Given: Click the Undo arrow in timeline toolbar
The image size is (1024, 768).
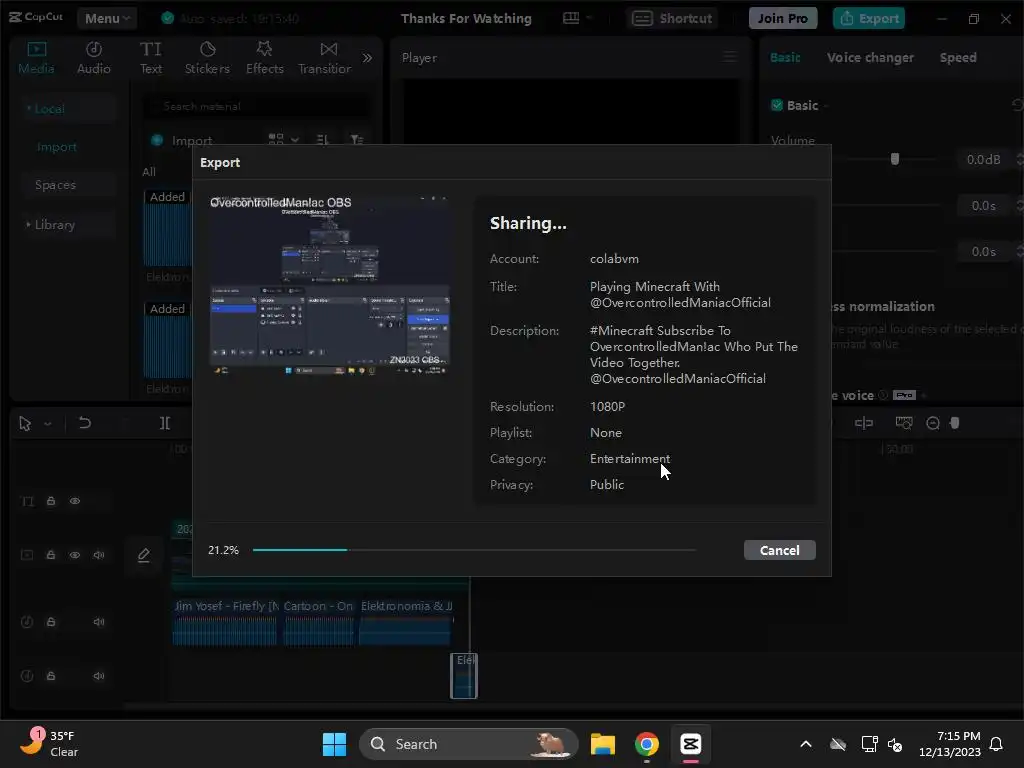Looking at the screenshot, I should tap(85, 423).
